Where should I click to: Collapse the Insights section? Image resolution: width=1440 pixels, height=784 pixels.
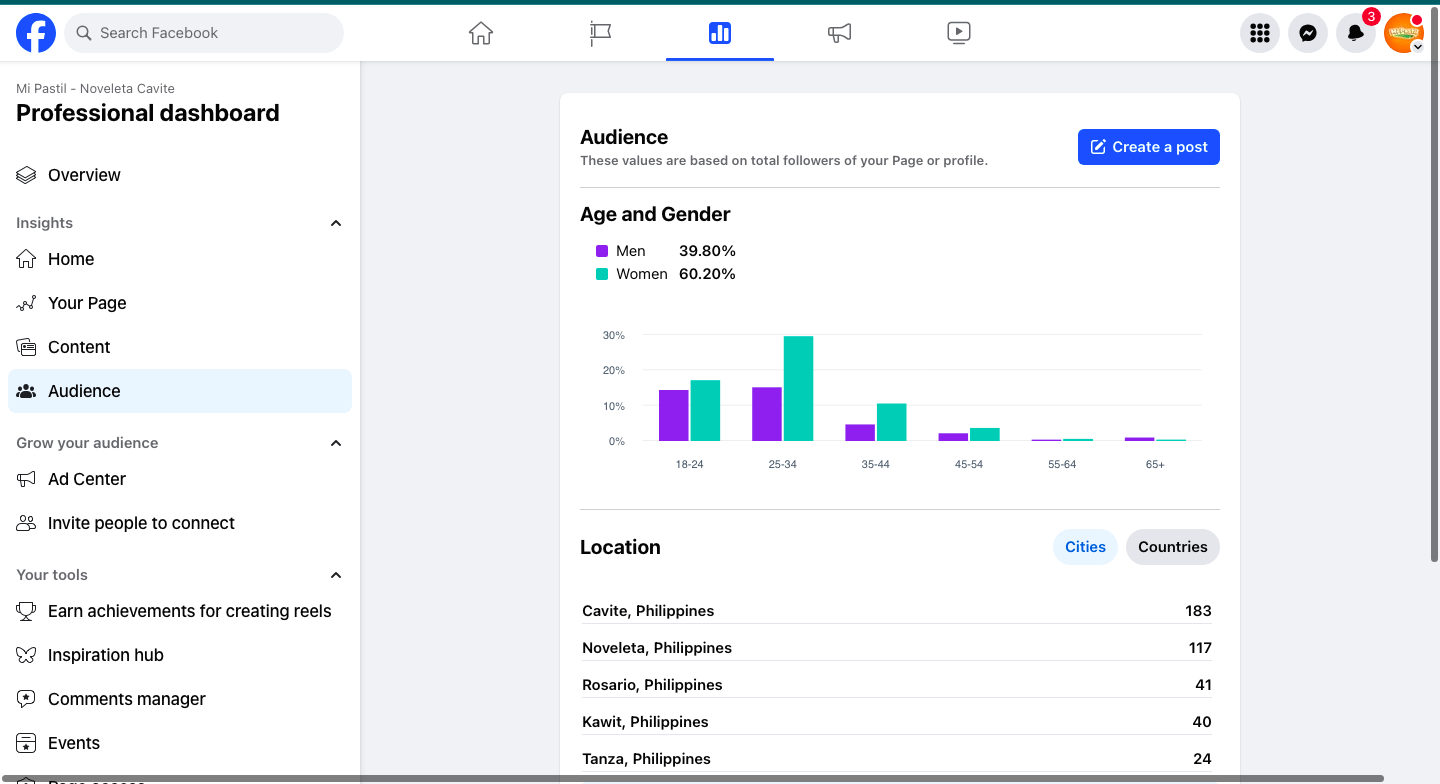(336, 223)
